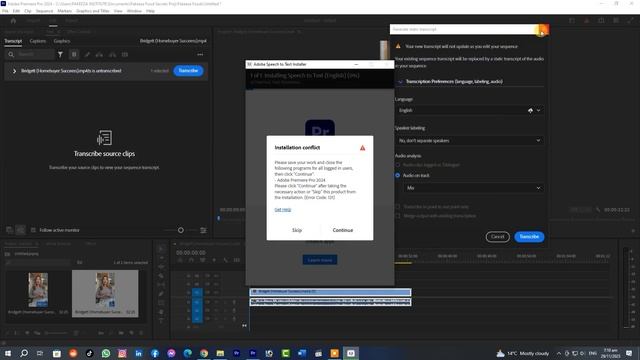
Task: Select the audio clips tagged as Dialogue option
Action: point(398,165)
